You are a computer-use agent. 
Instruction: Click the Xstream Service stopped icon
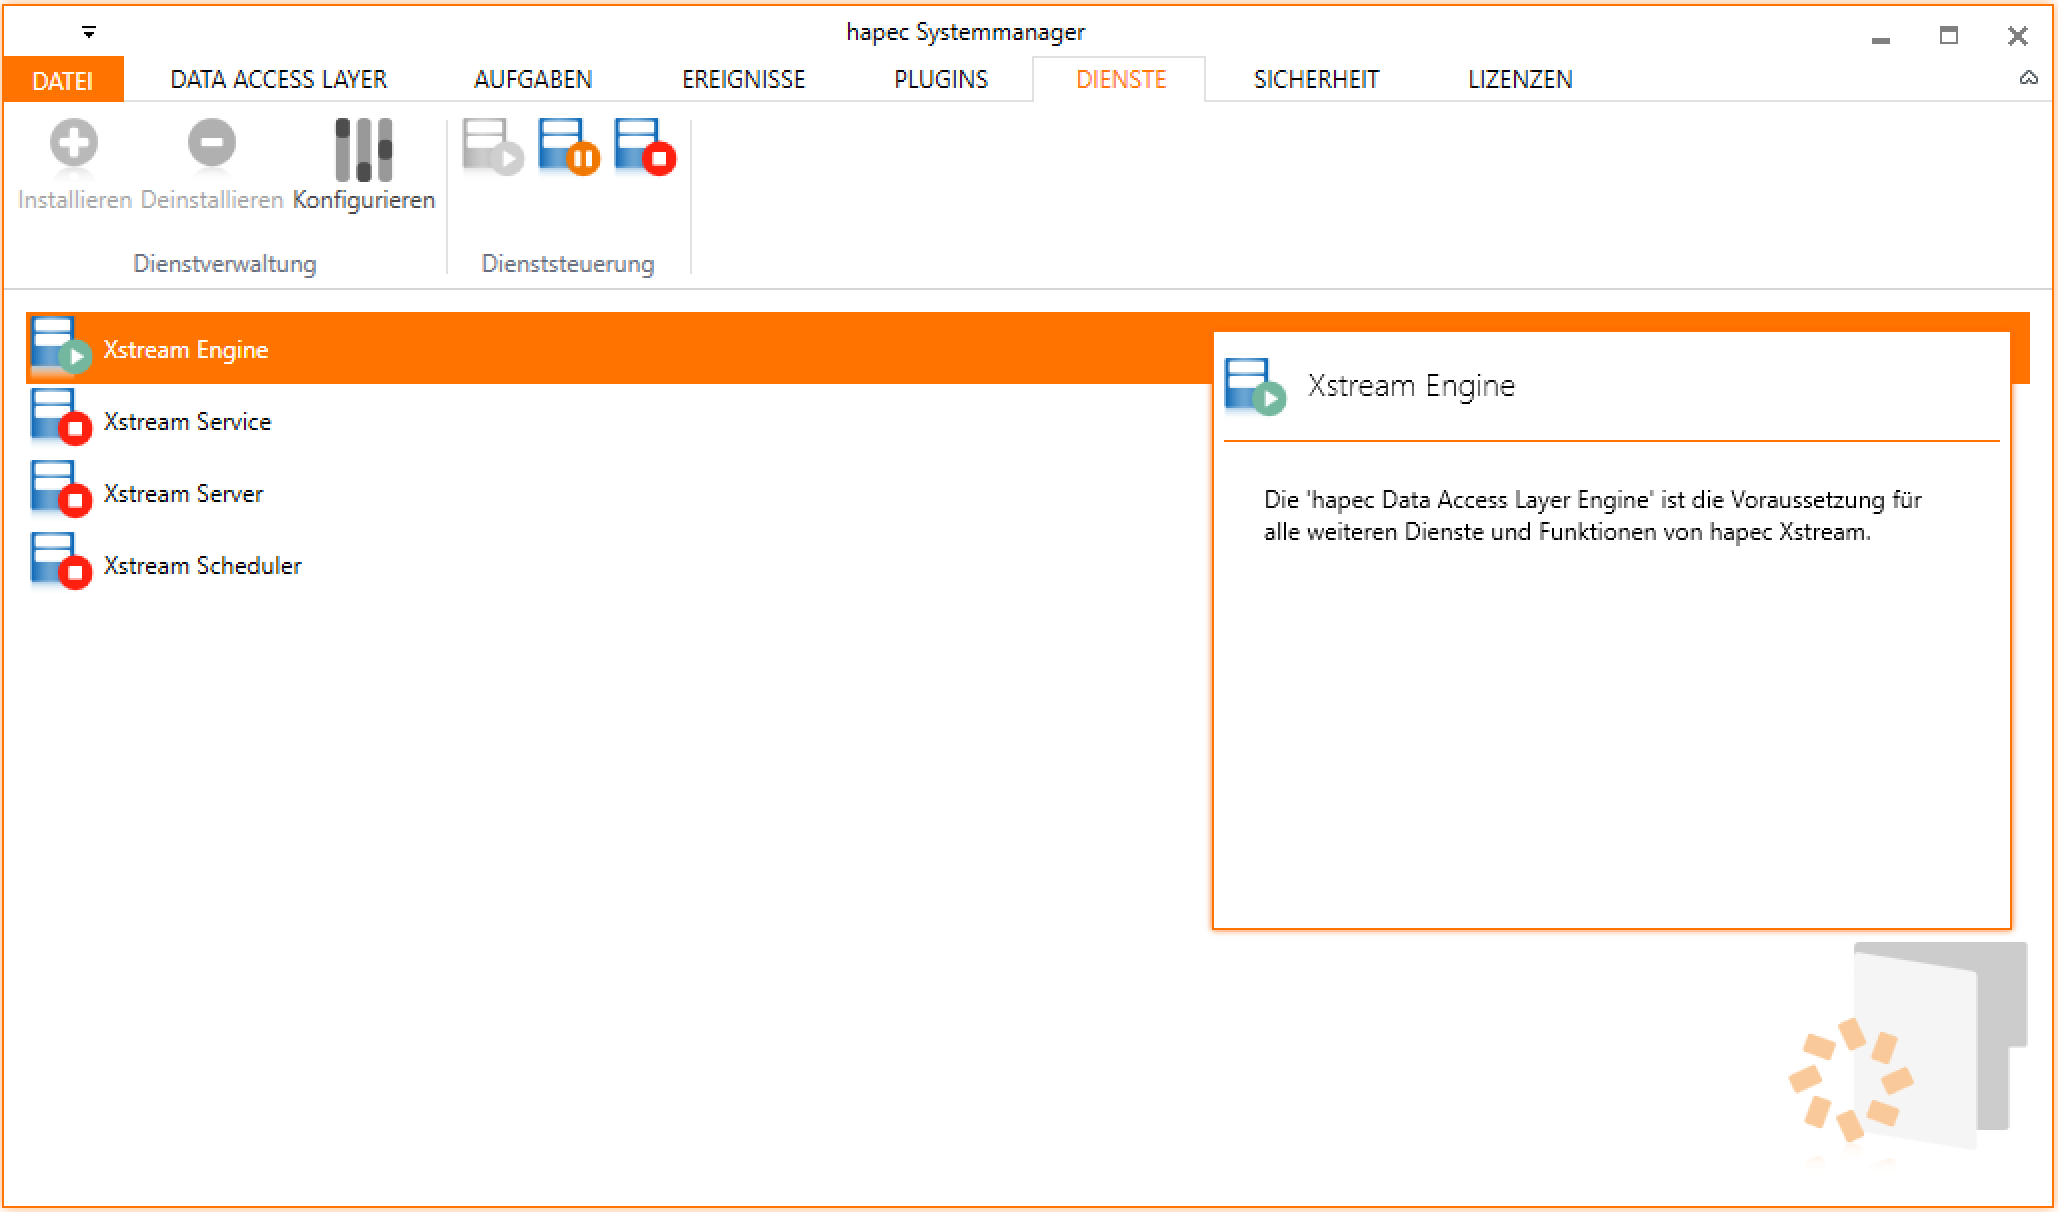[x=60, y=417]
